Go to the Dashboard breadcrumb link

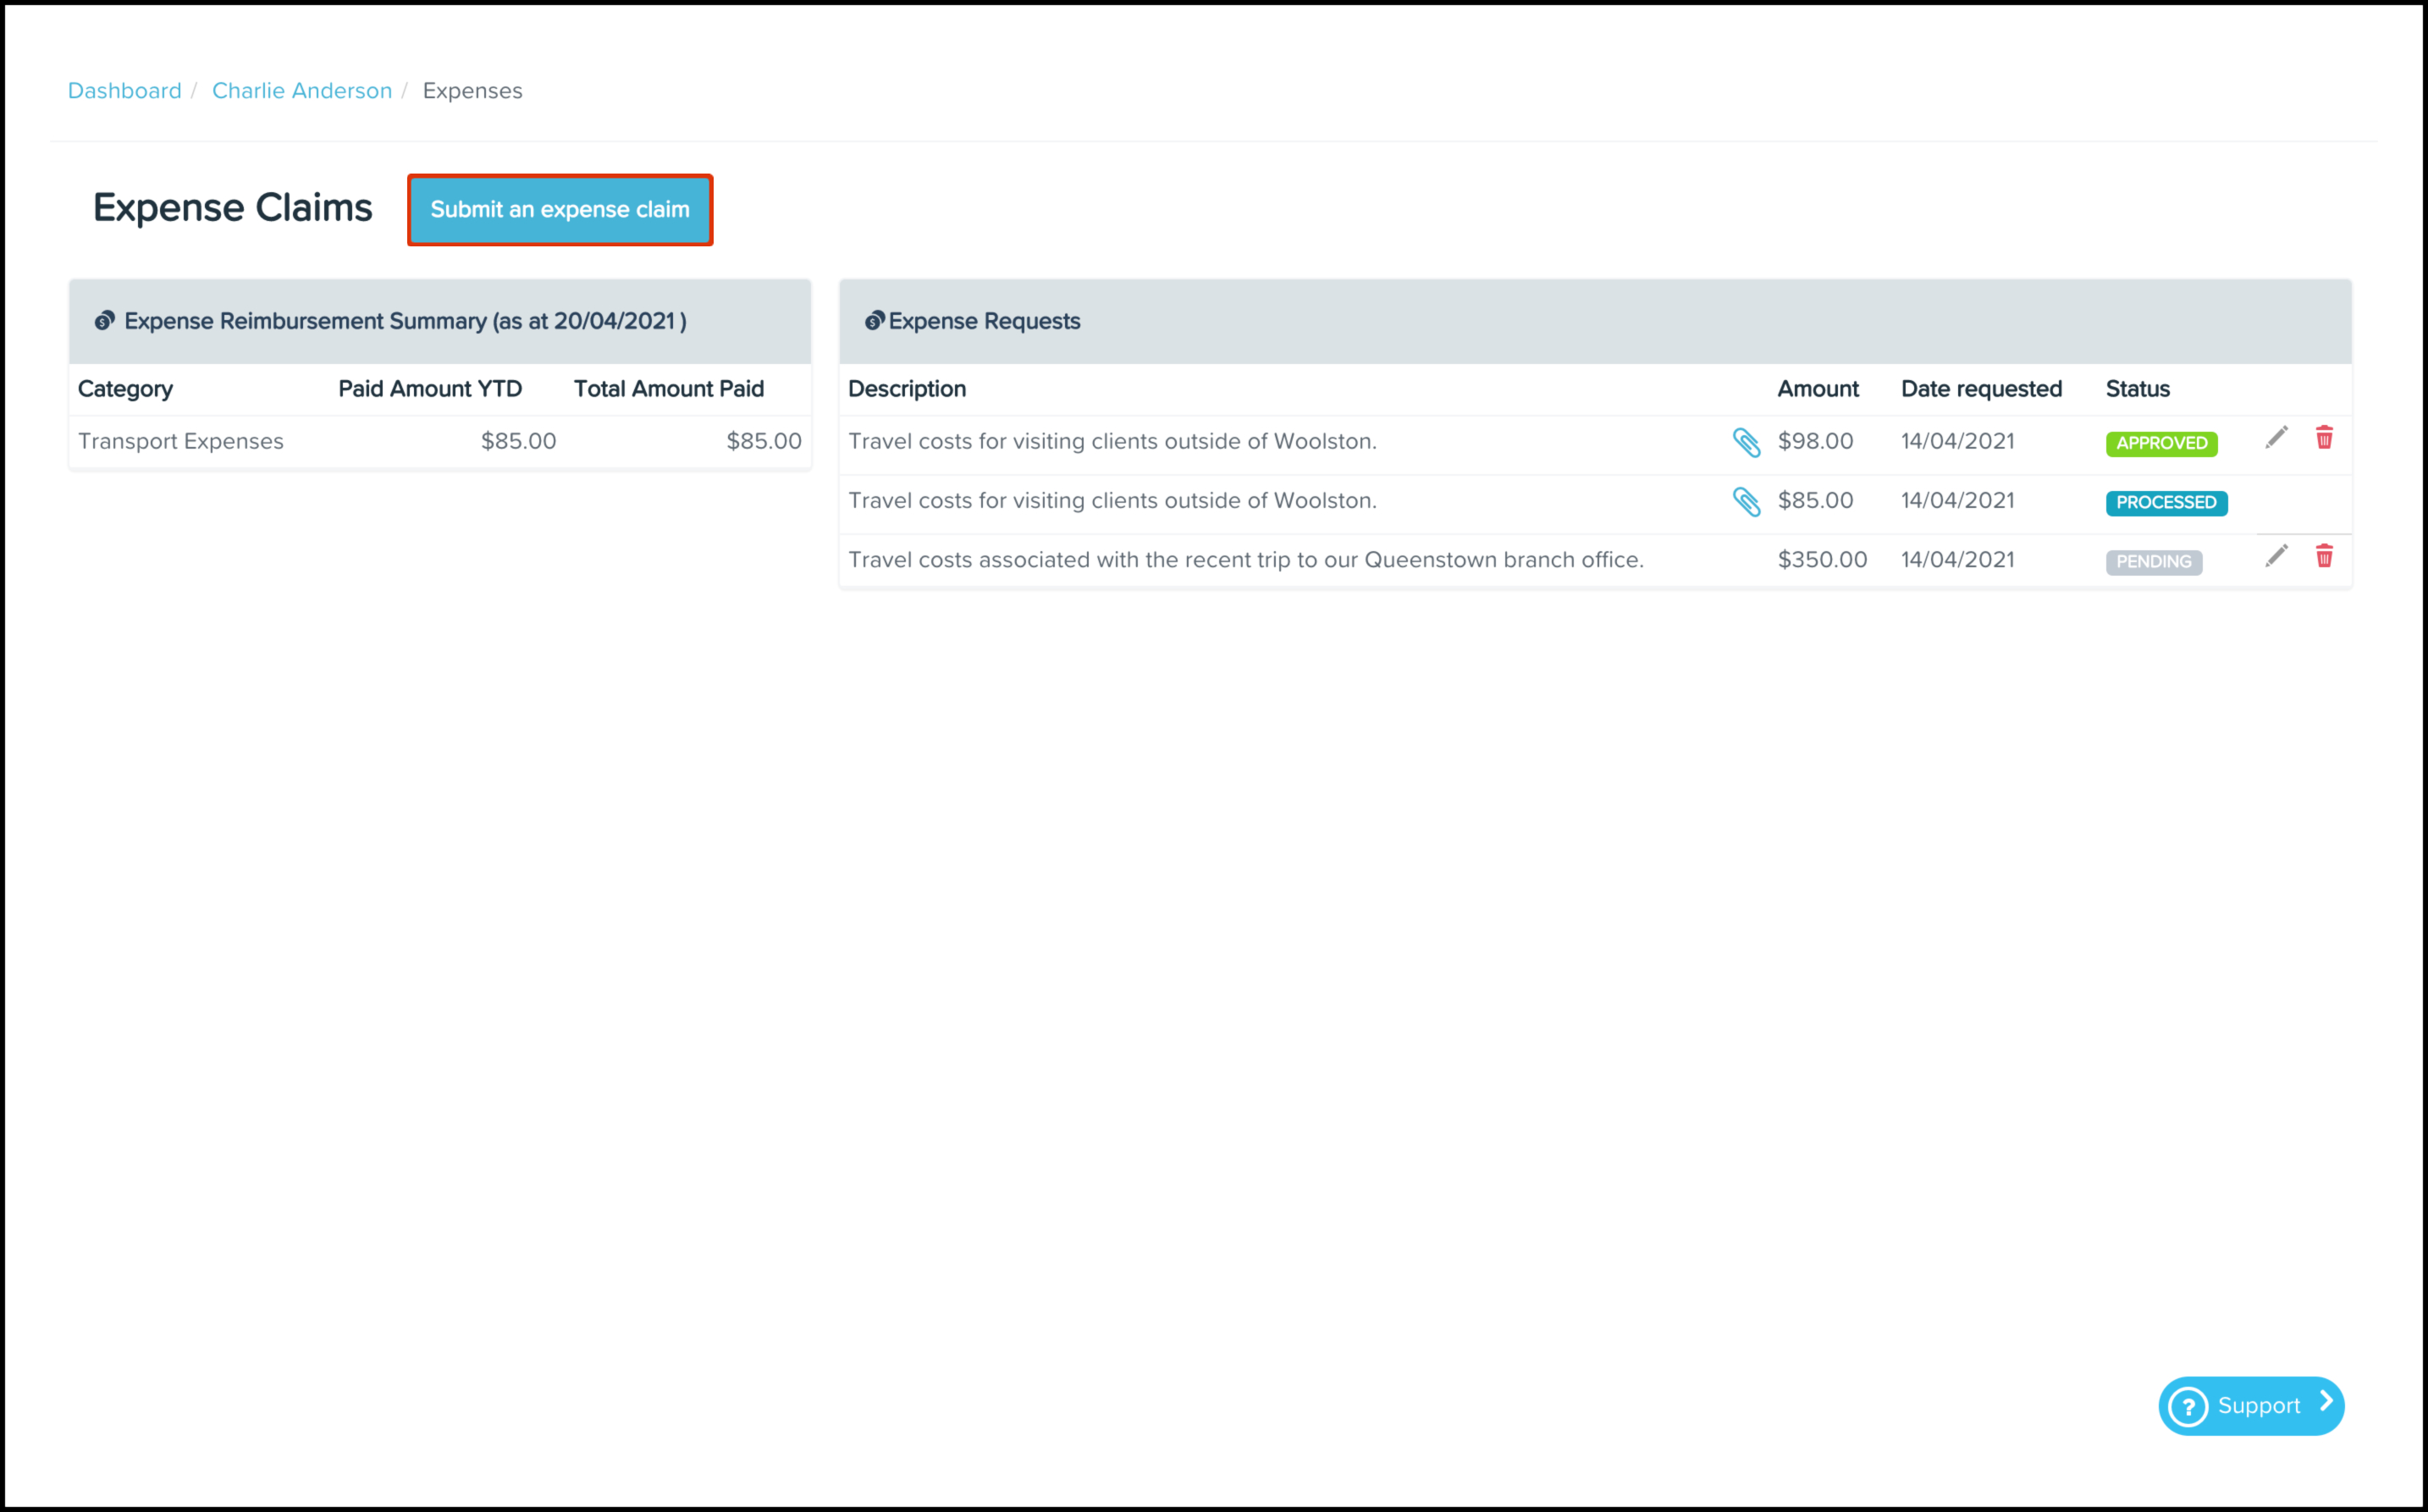point(124,91)
